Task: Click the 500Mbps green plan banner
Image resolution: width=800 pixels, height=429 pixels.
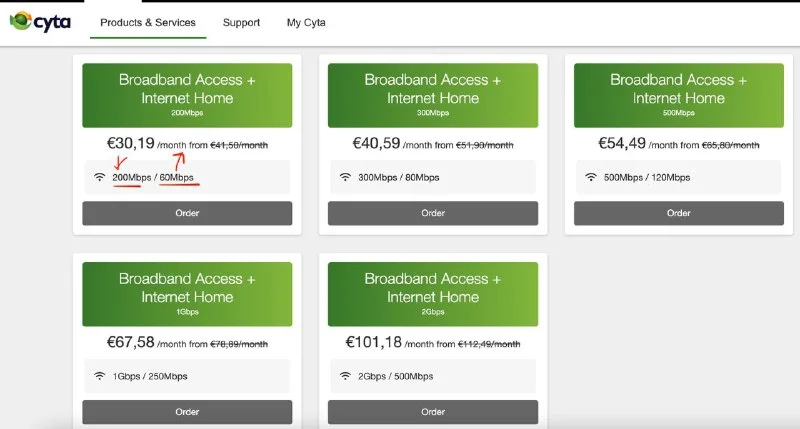Action: pyautogui.click(x=679, y=95)
